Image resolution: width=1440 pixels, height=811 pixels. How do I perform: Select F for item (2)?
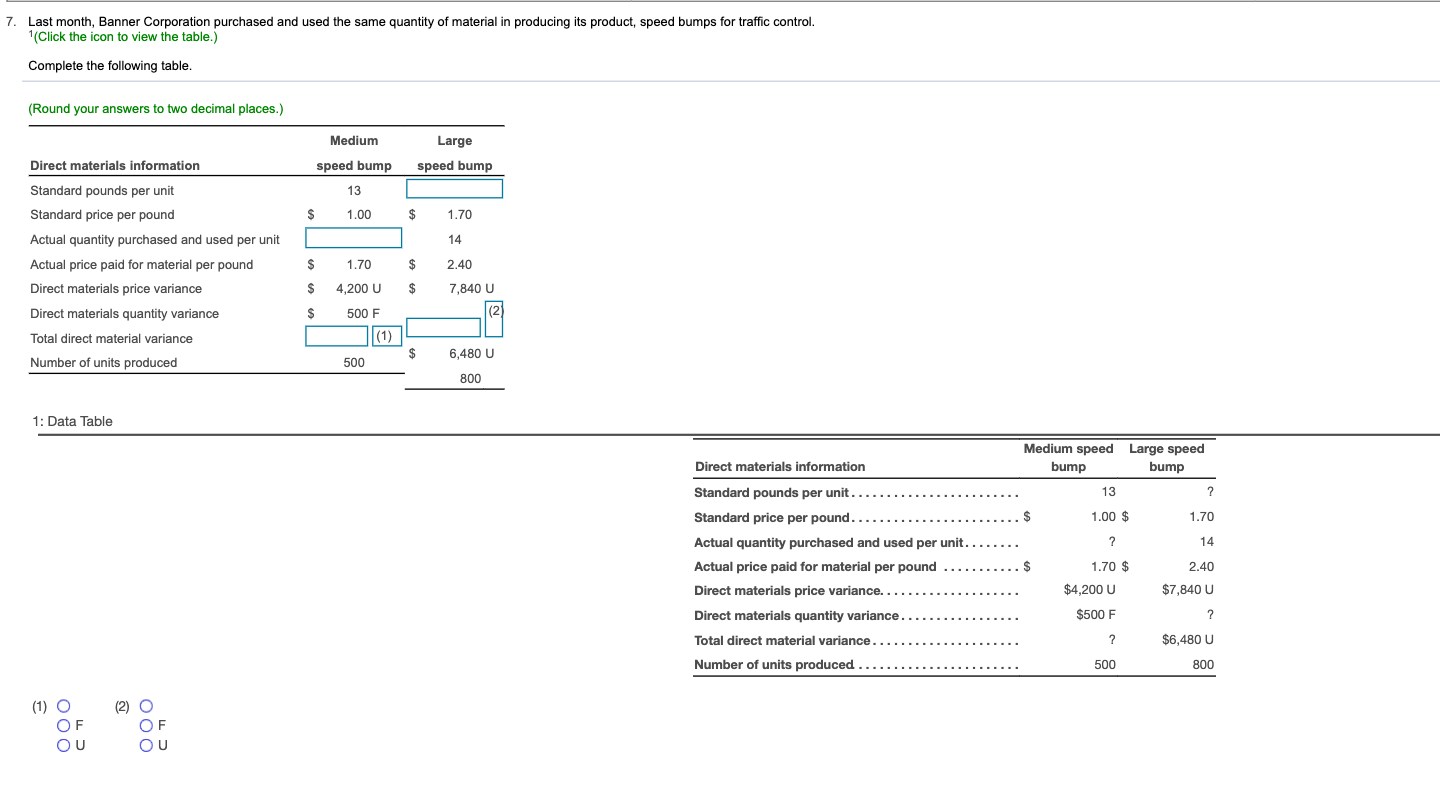point(146,725)
